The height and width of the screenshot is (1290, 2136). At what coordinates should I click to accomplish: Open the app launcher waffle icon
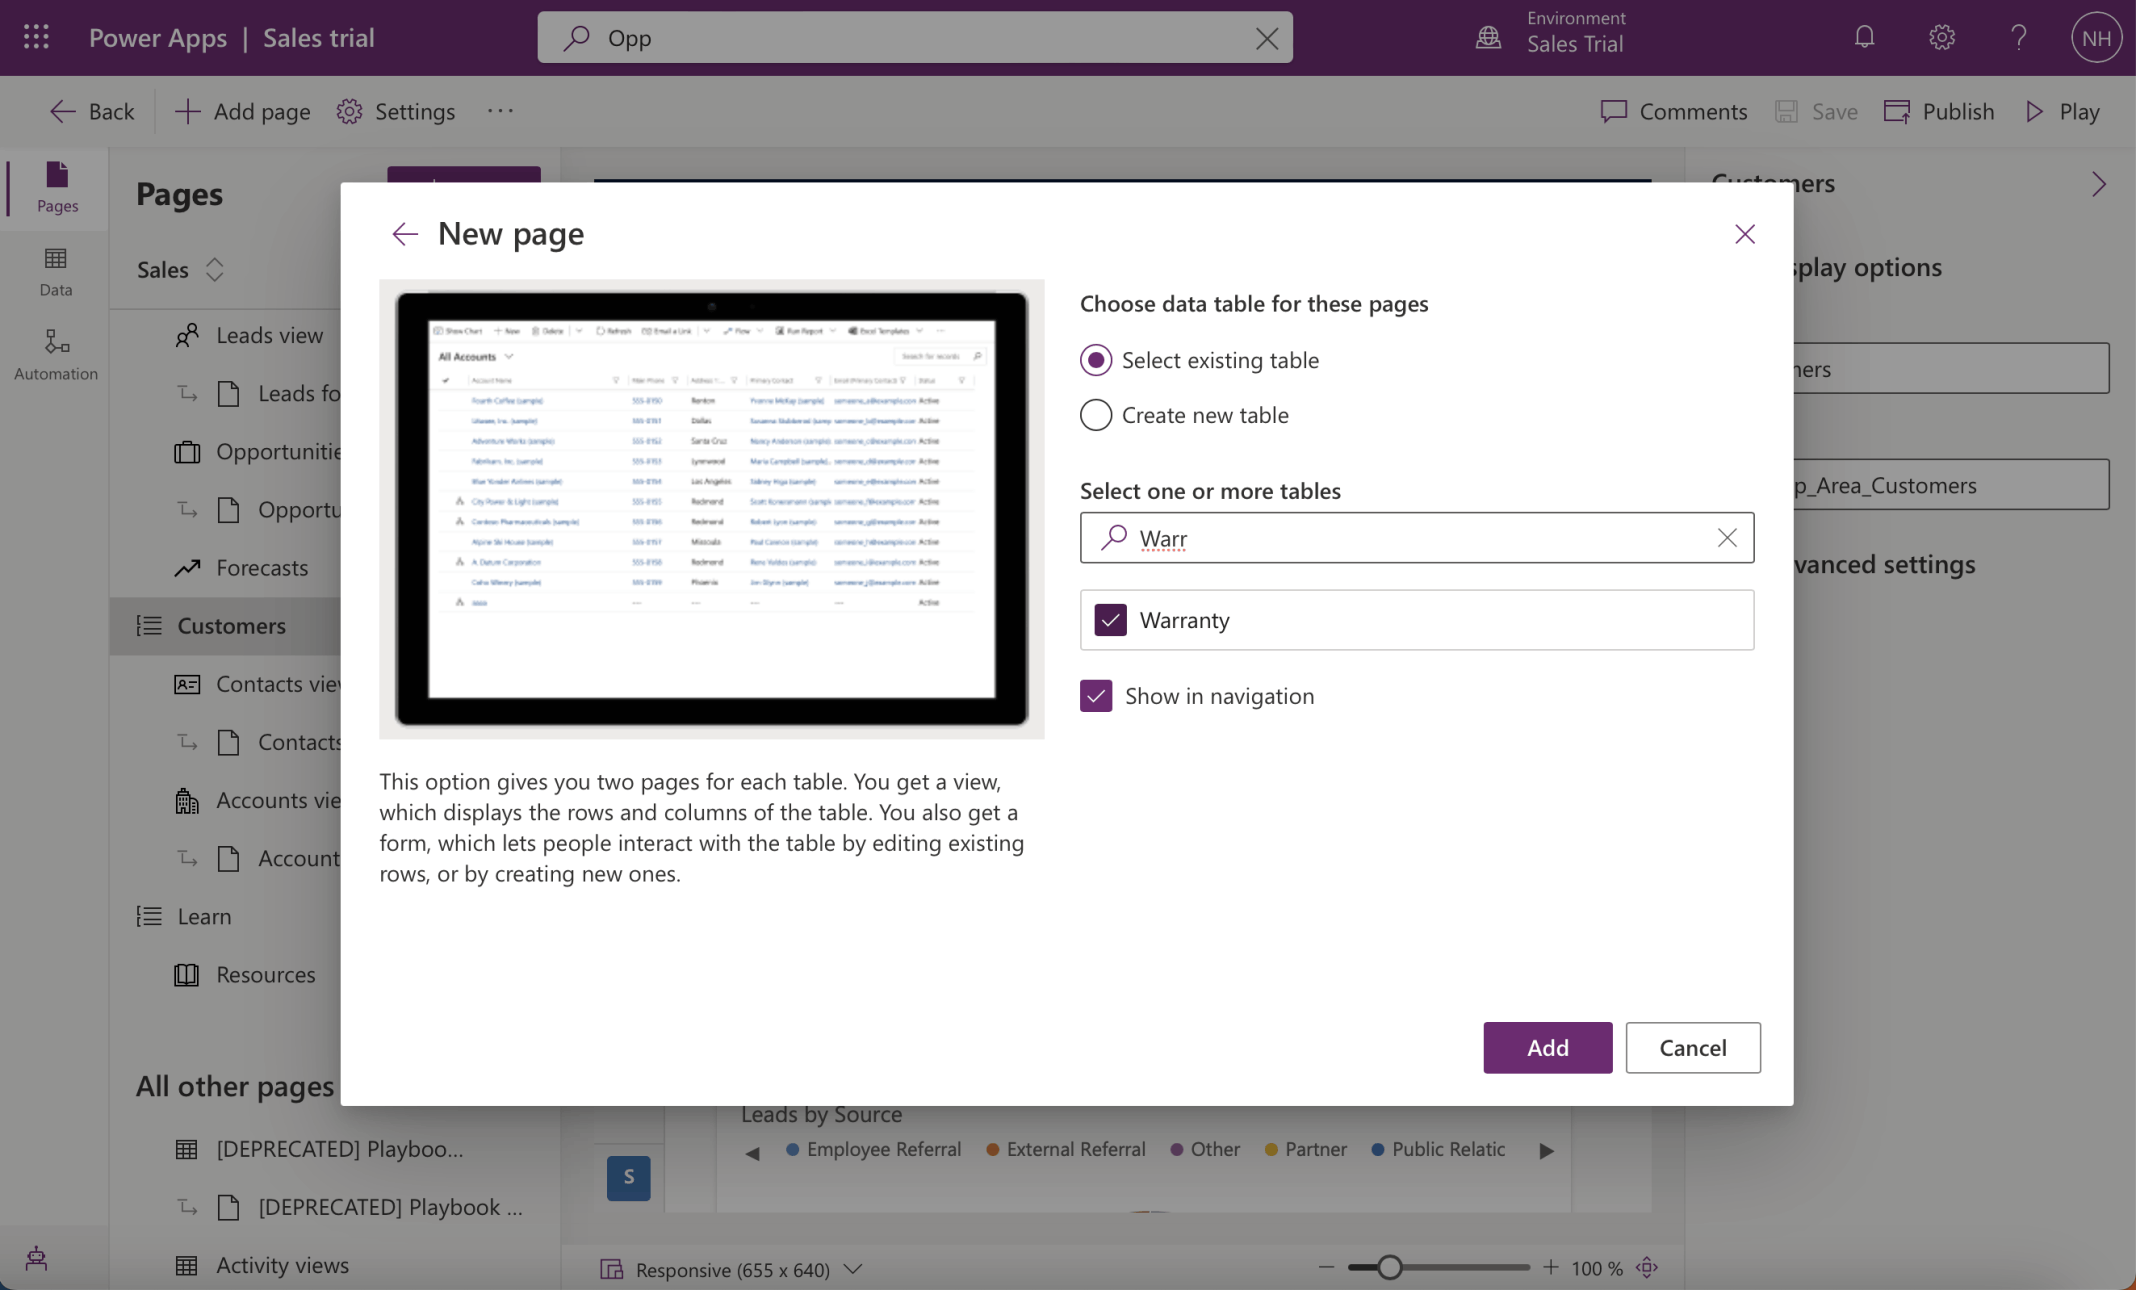[x=36, y=38]
